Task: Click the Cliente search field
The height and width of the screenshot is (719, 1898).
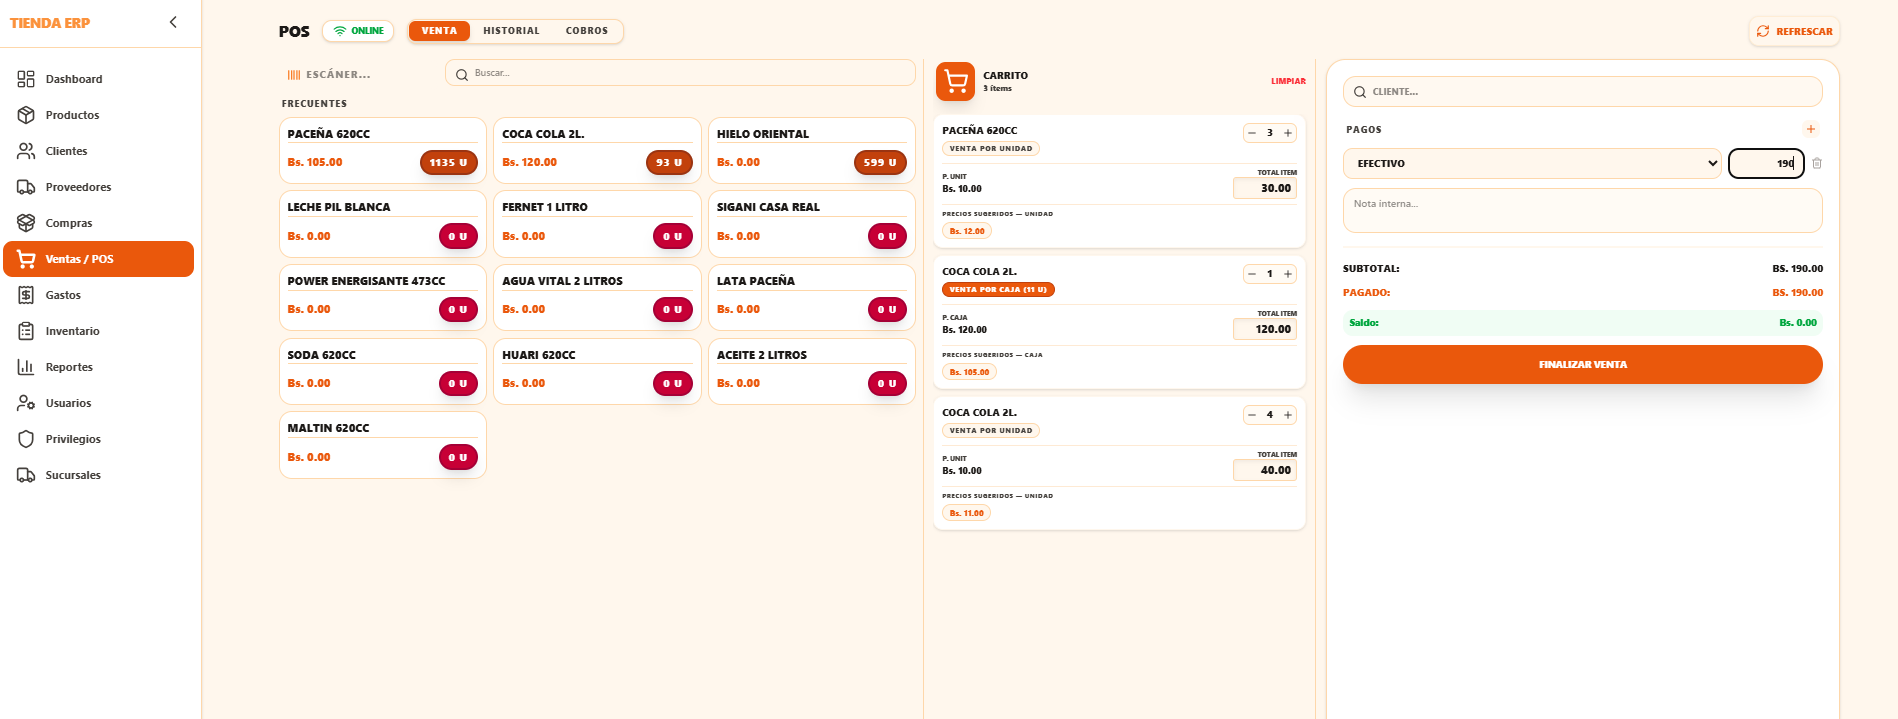Action: tap(1582, 92)
